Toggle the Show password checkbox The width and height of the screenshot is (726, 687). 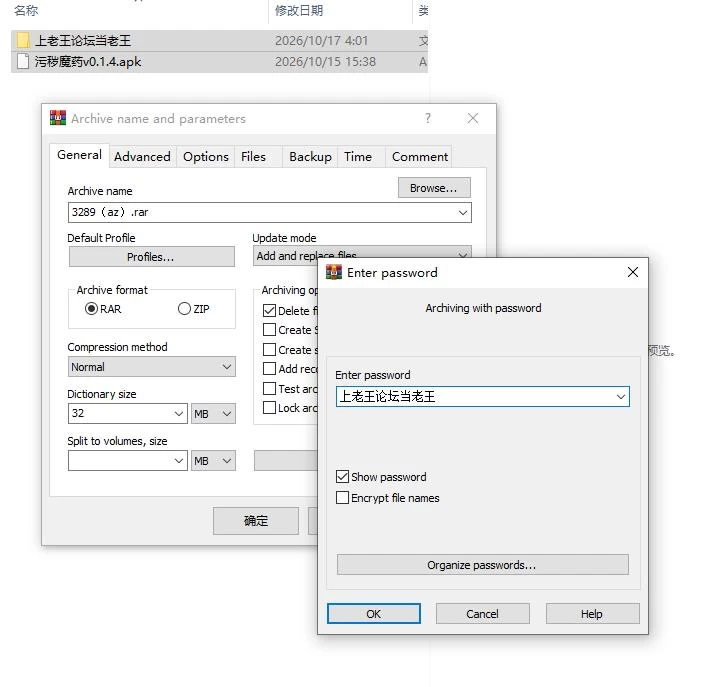(342, 477)
